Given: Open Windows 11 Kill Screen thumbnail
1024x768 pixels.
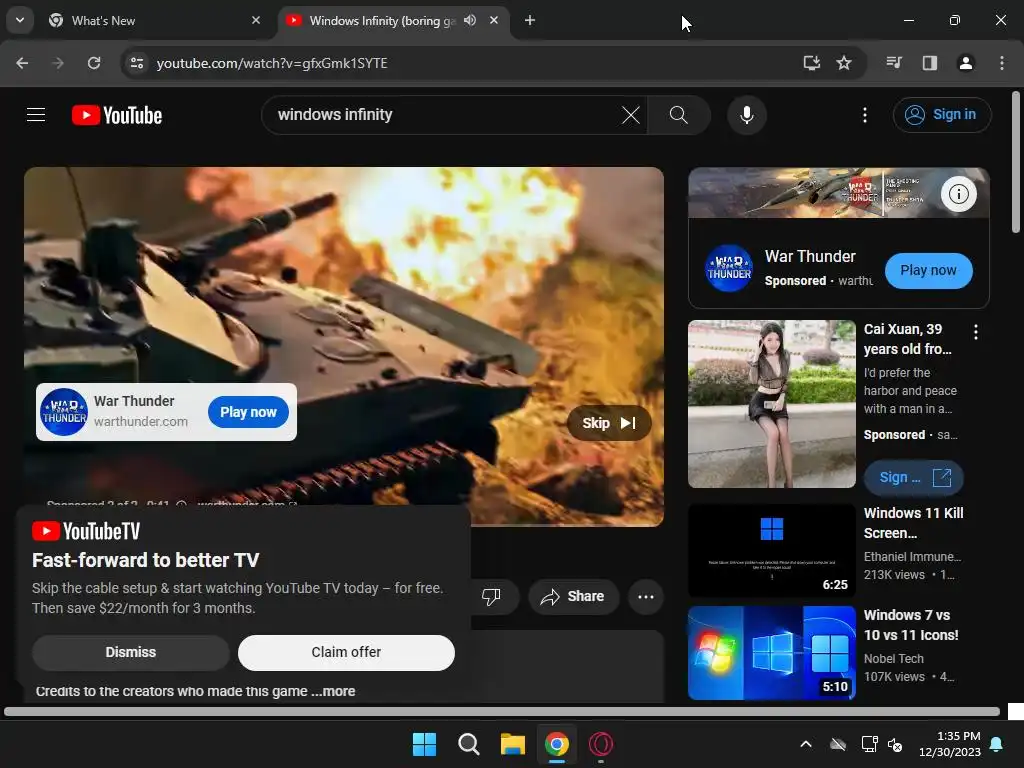Looking at the screenshot, I should click(x=772, y=551).
